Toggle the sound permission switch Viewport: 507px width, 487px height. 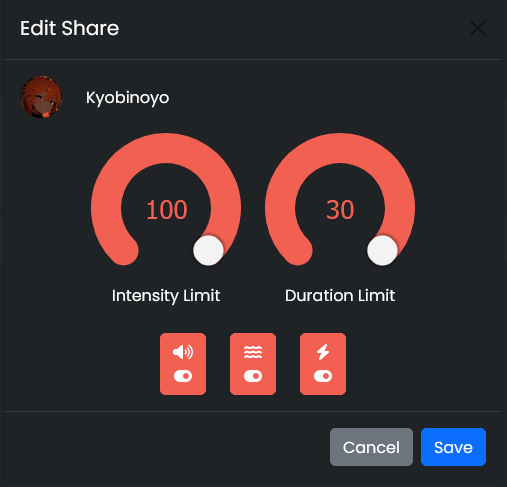183,376
